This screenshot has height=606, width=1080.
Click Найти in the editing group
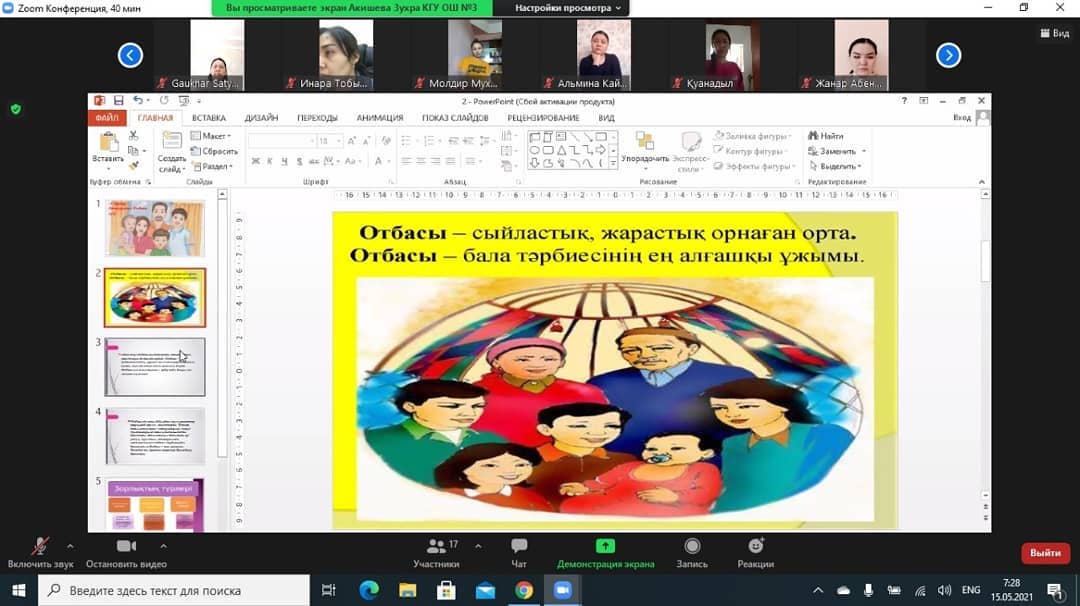[x=830, y=136]
